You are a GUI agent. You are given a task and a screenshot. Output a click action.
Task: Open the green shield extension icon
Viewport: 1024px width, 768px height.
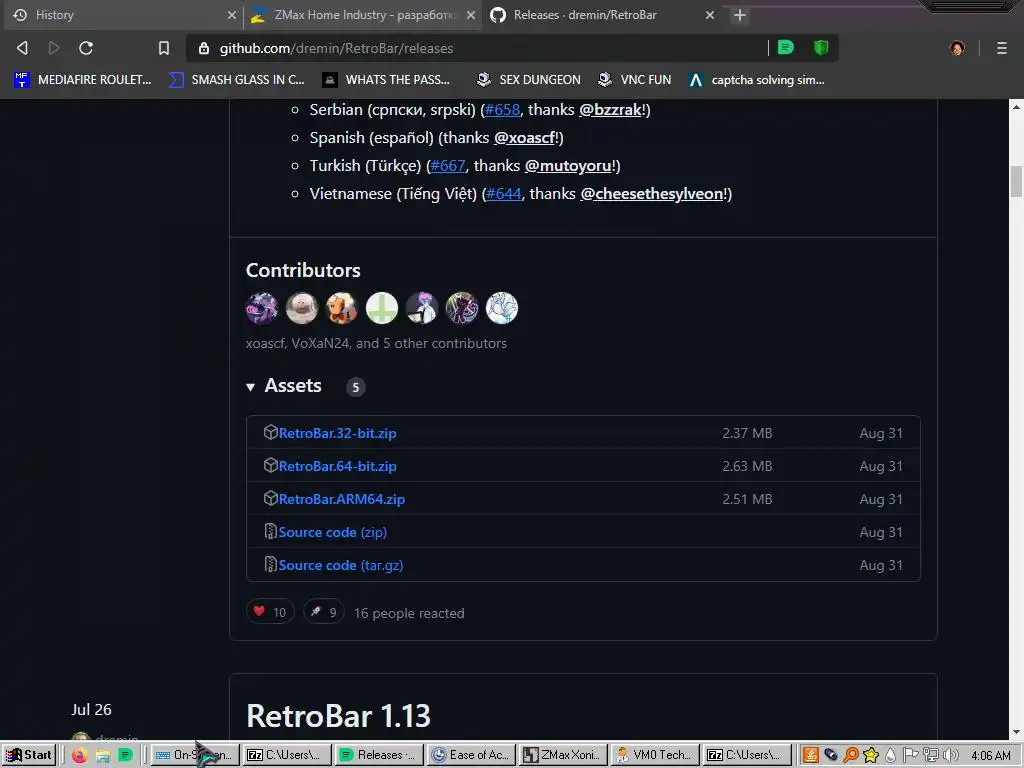click(821, 48)
